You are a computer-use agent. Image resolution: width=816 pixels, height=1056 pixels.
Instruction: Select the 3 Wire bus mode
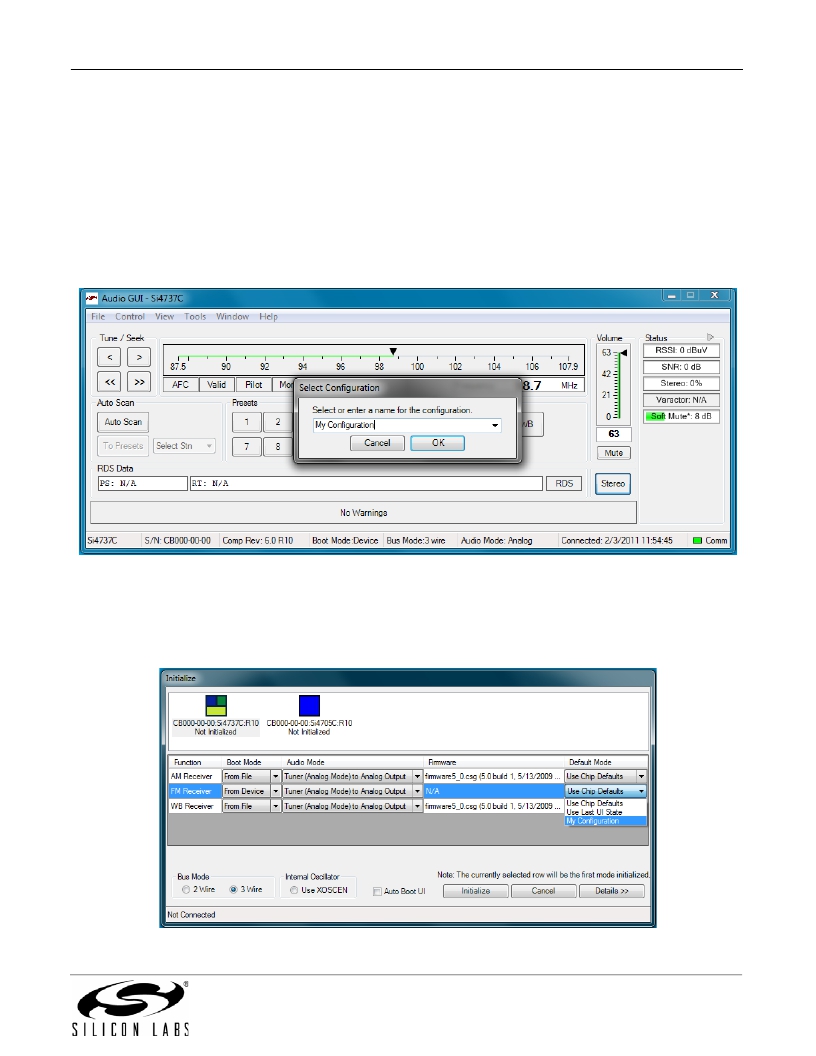233,890
